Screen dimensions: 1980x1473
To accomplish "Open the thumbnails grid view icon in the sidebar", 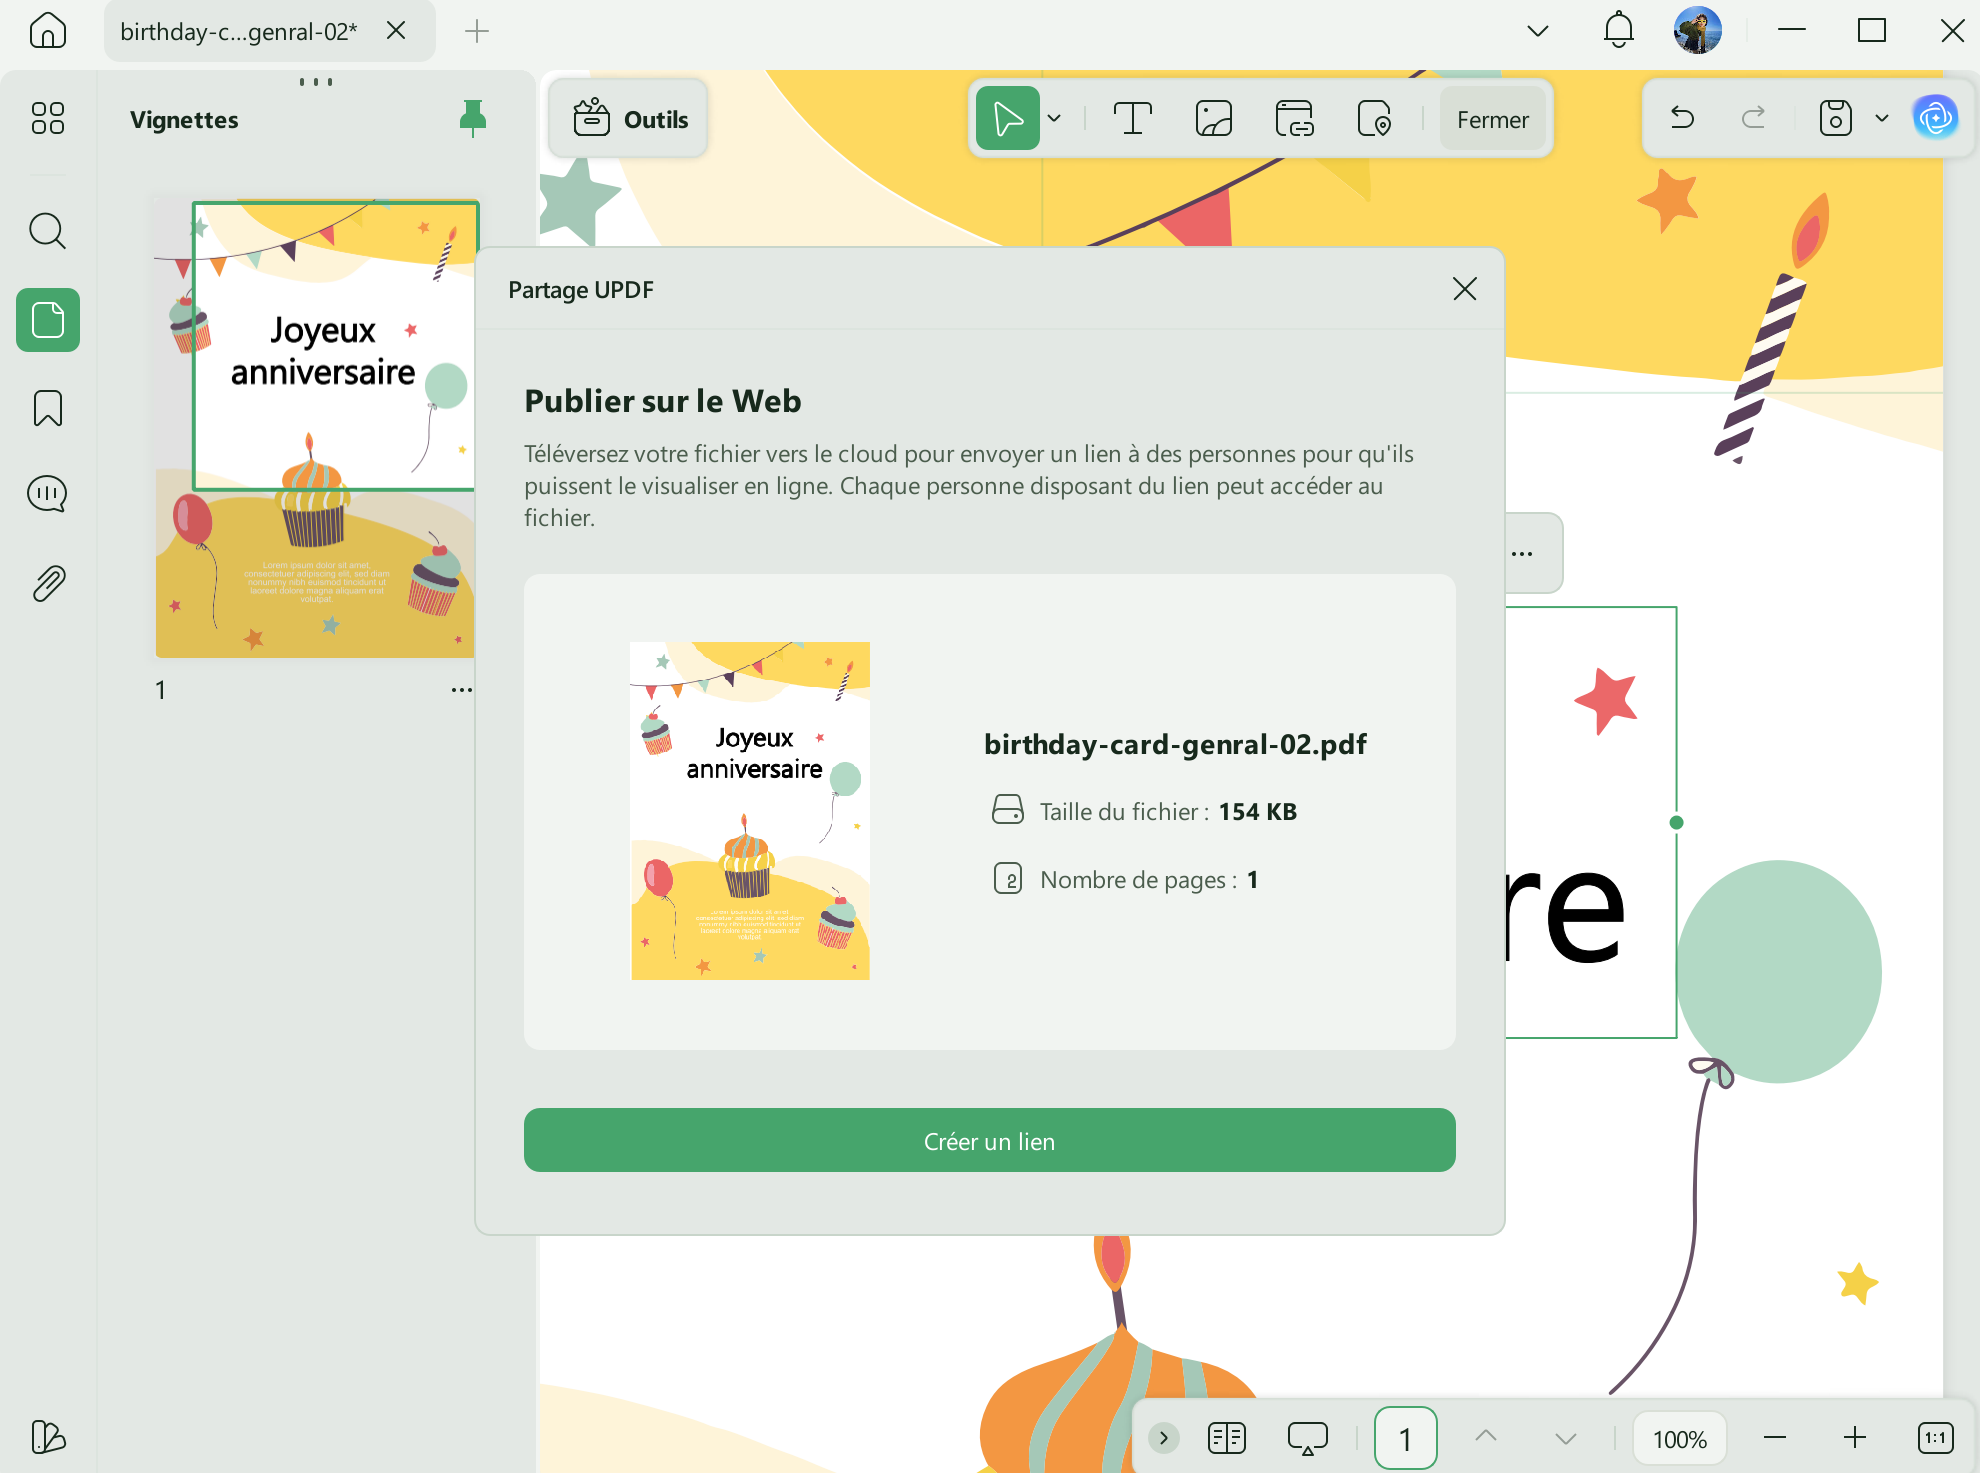I will tap(48, 118).
